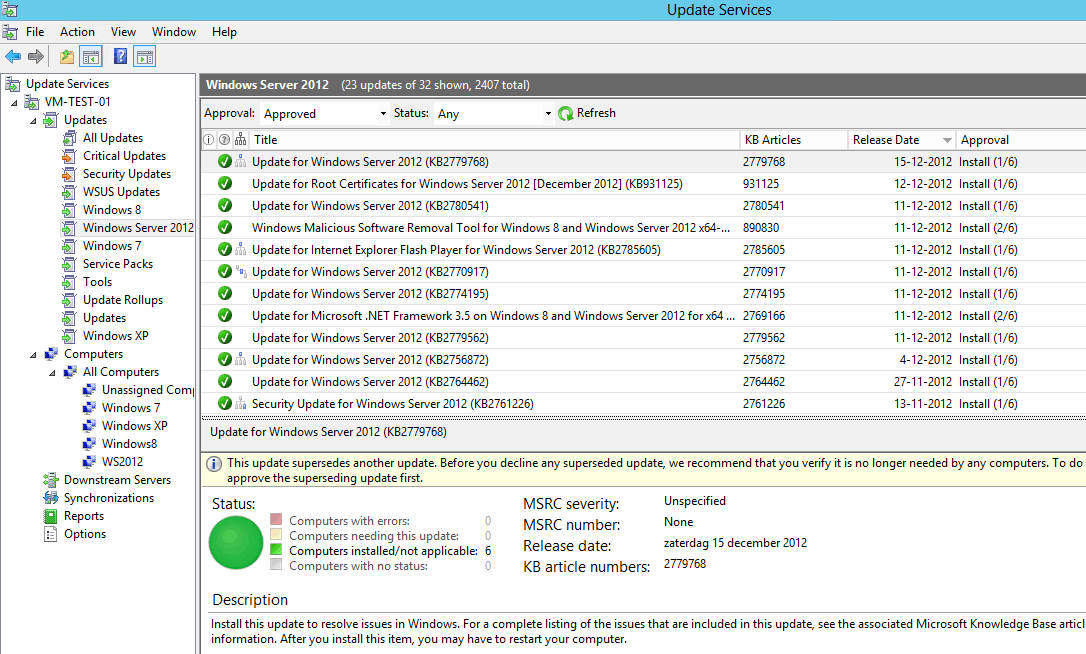Open Synchronizations node in the tree
The image size is (1086, 654).
108,498
